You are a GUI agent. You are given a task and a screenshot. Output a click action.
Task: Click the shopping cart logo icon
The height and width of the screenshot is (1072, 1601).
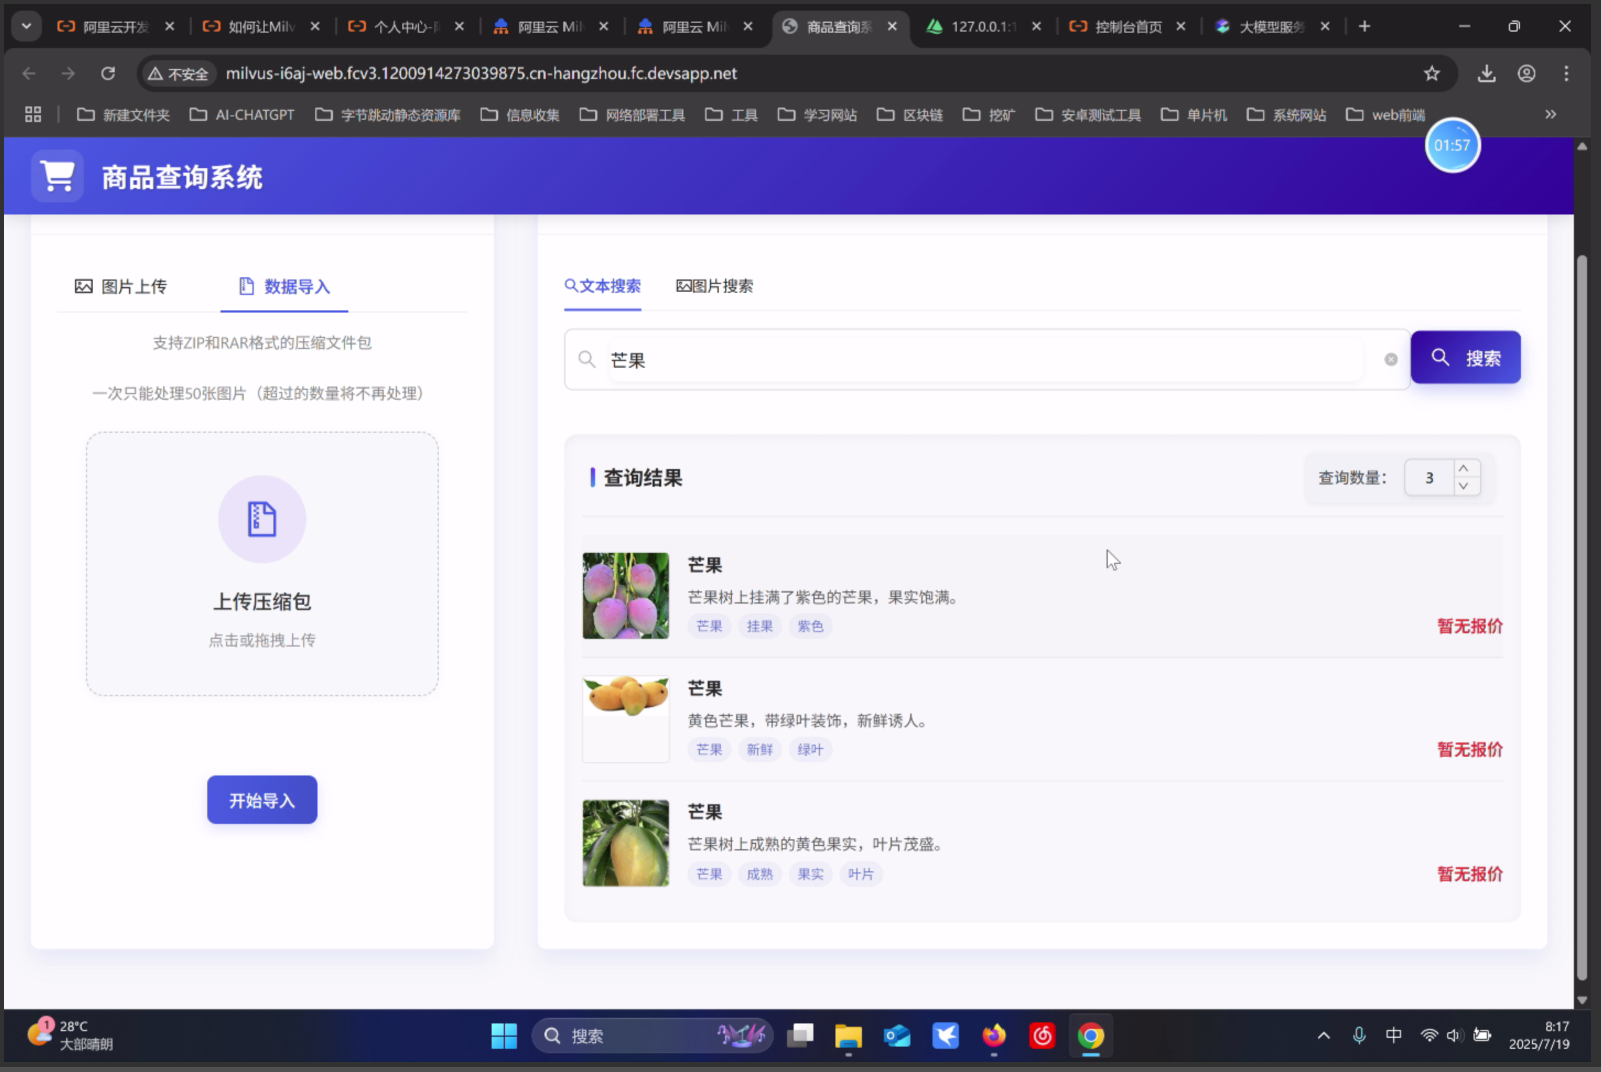point(57,176)
